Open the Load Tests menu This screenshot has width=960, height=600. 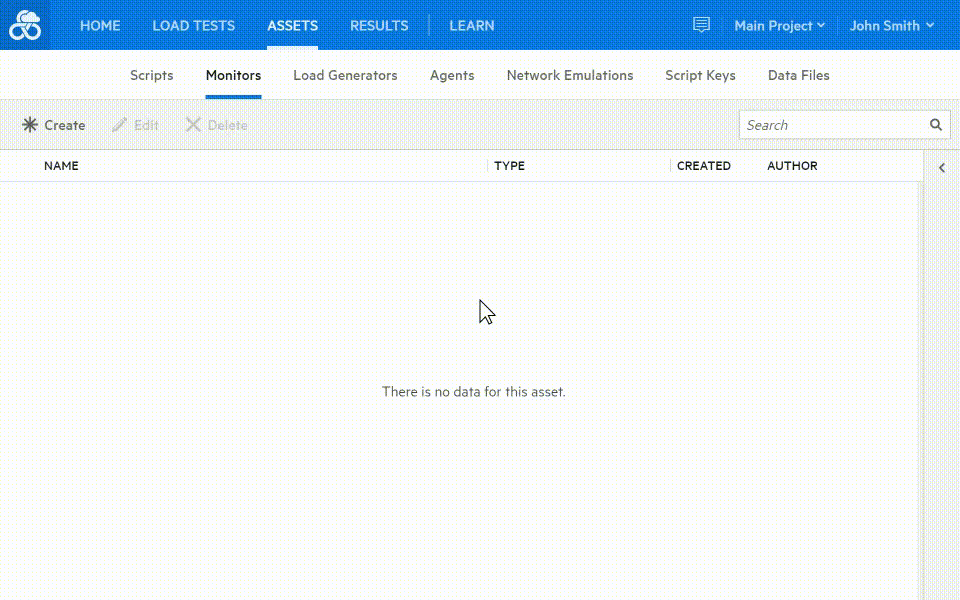(193, 26)
